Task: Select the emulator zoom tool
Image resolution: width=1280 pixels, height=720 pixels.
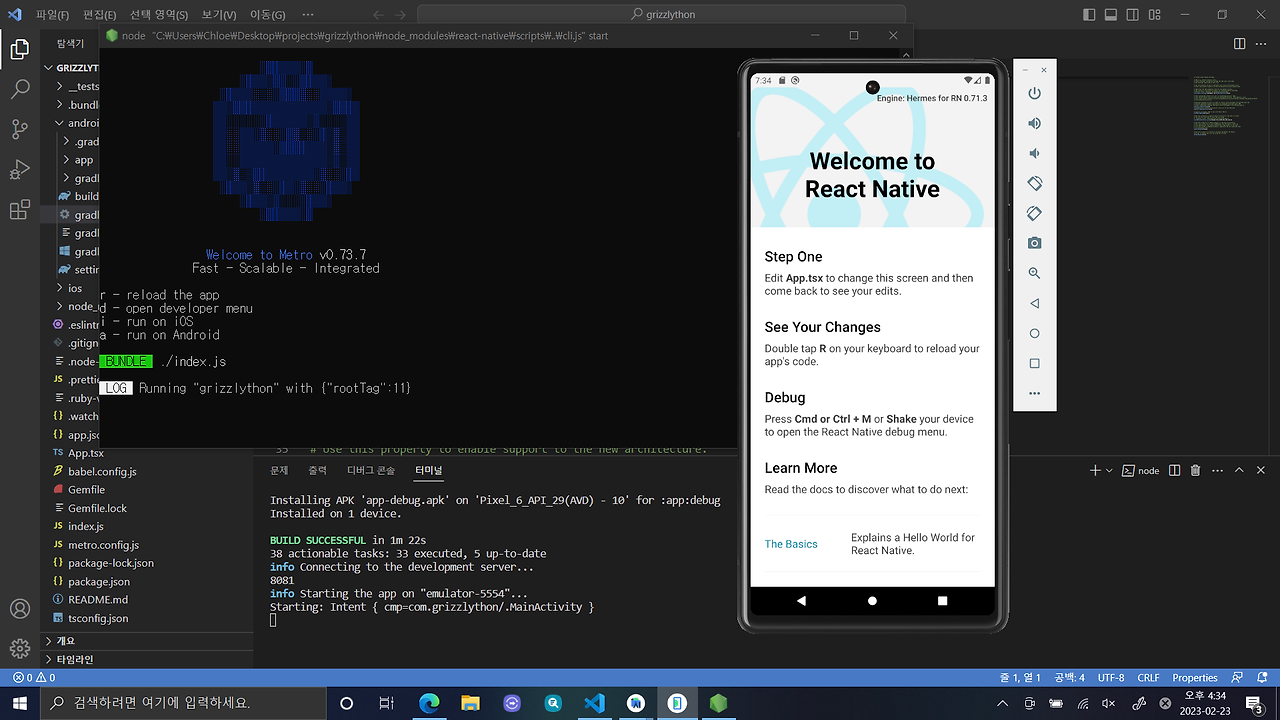Action: tap(1034, 273)
